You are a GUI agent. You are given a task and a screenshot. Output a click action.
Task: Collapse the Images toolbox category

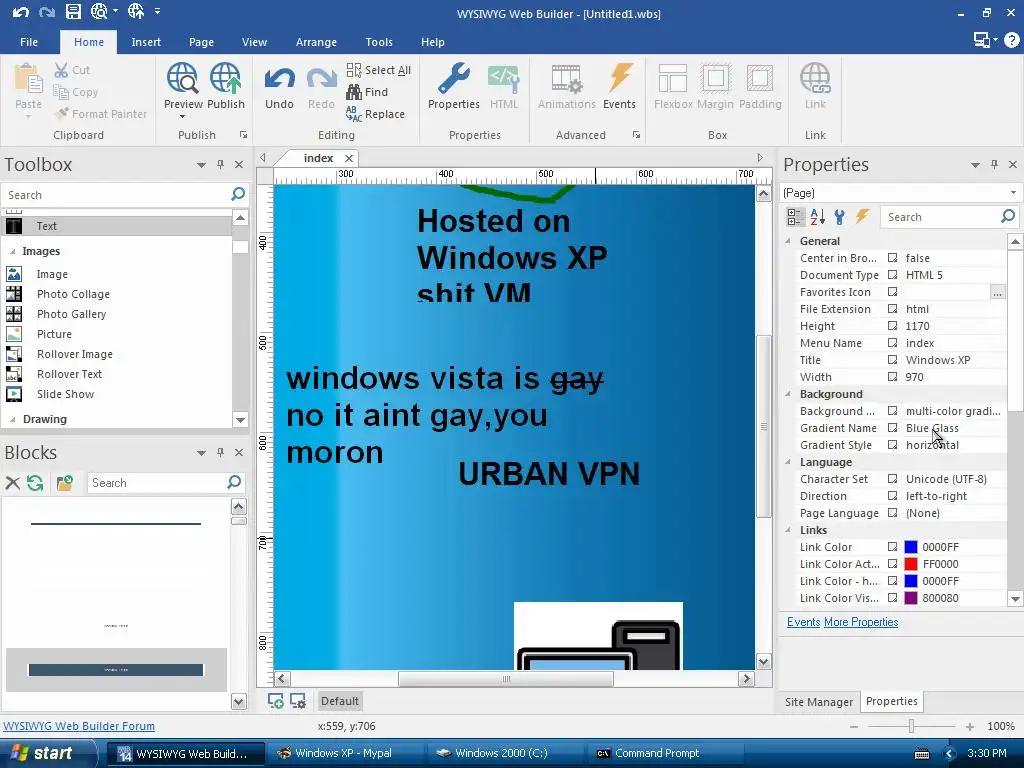pyautogui.click(x=12, y=251)
